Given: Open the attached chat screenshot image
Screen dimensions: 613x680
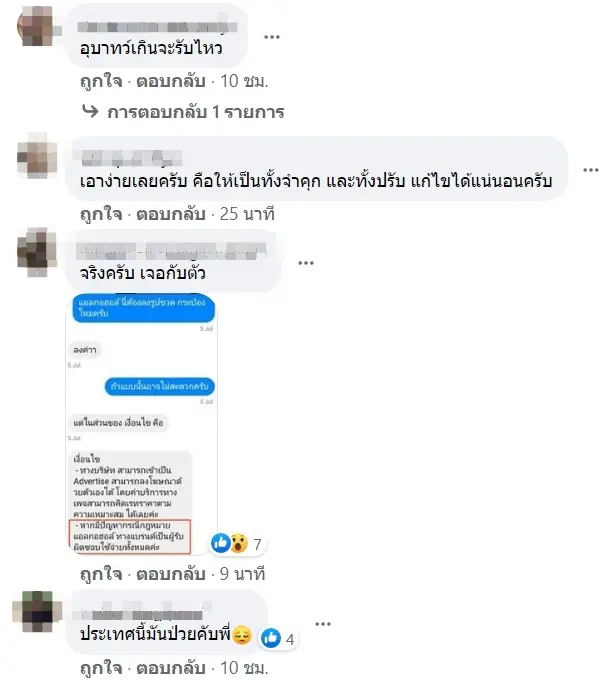Looking at the screenshot, I should [141, 424].
